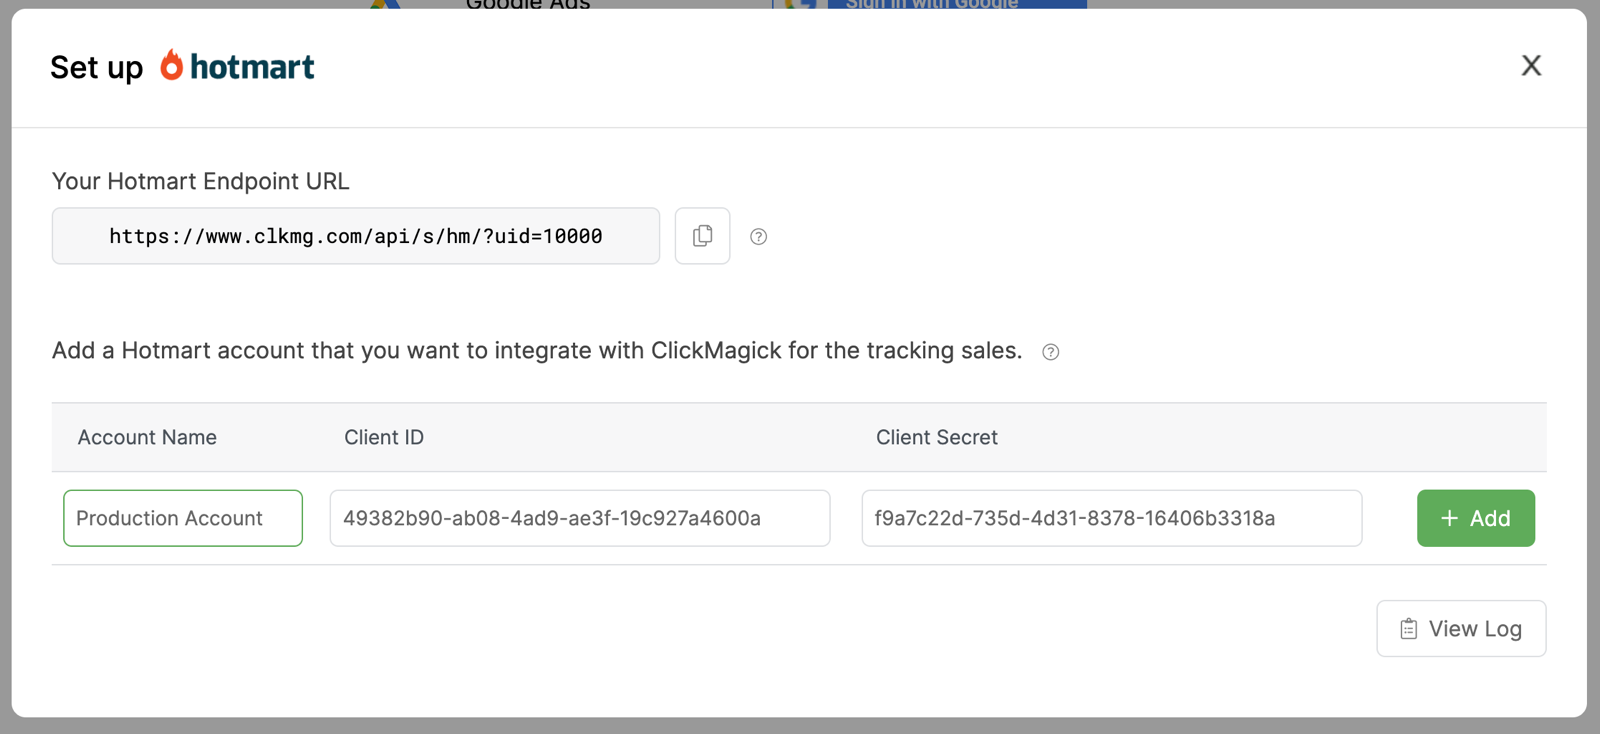The image size is (1600, 734).
Task: Click the "Set up" dialog title text
Action: pos(97,67)
